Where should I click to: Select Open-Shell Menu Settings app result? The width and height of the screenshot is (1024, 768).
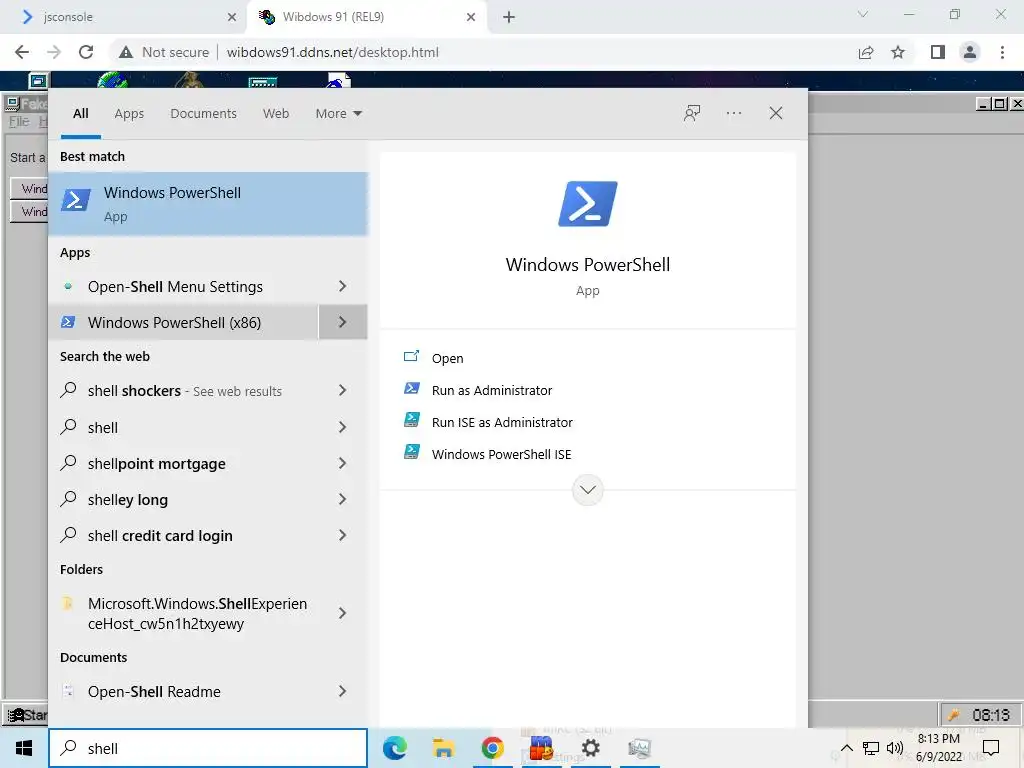pyautogui.click(x=184, y=286)
